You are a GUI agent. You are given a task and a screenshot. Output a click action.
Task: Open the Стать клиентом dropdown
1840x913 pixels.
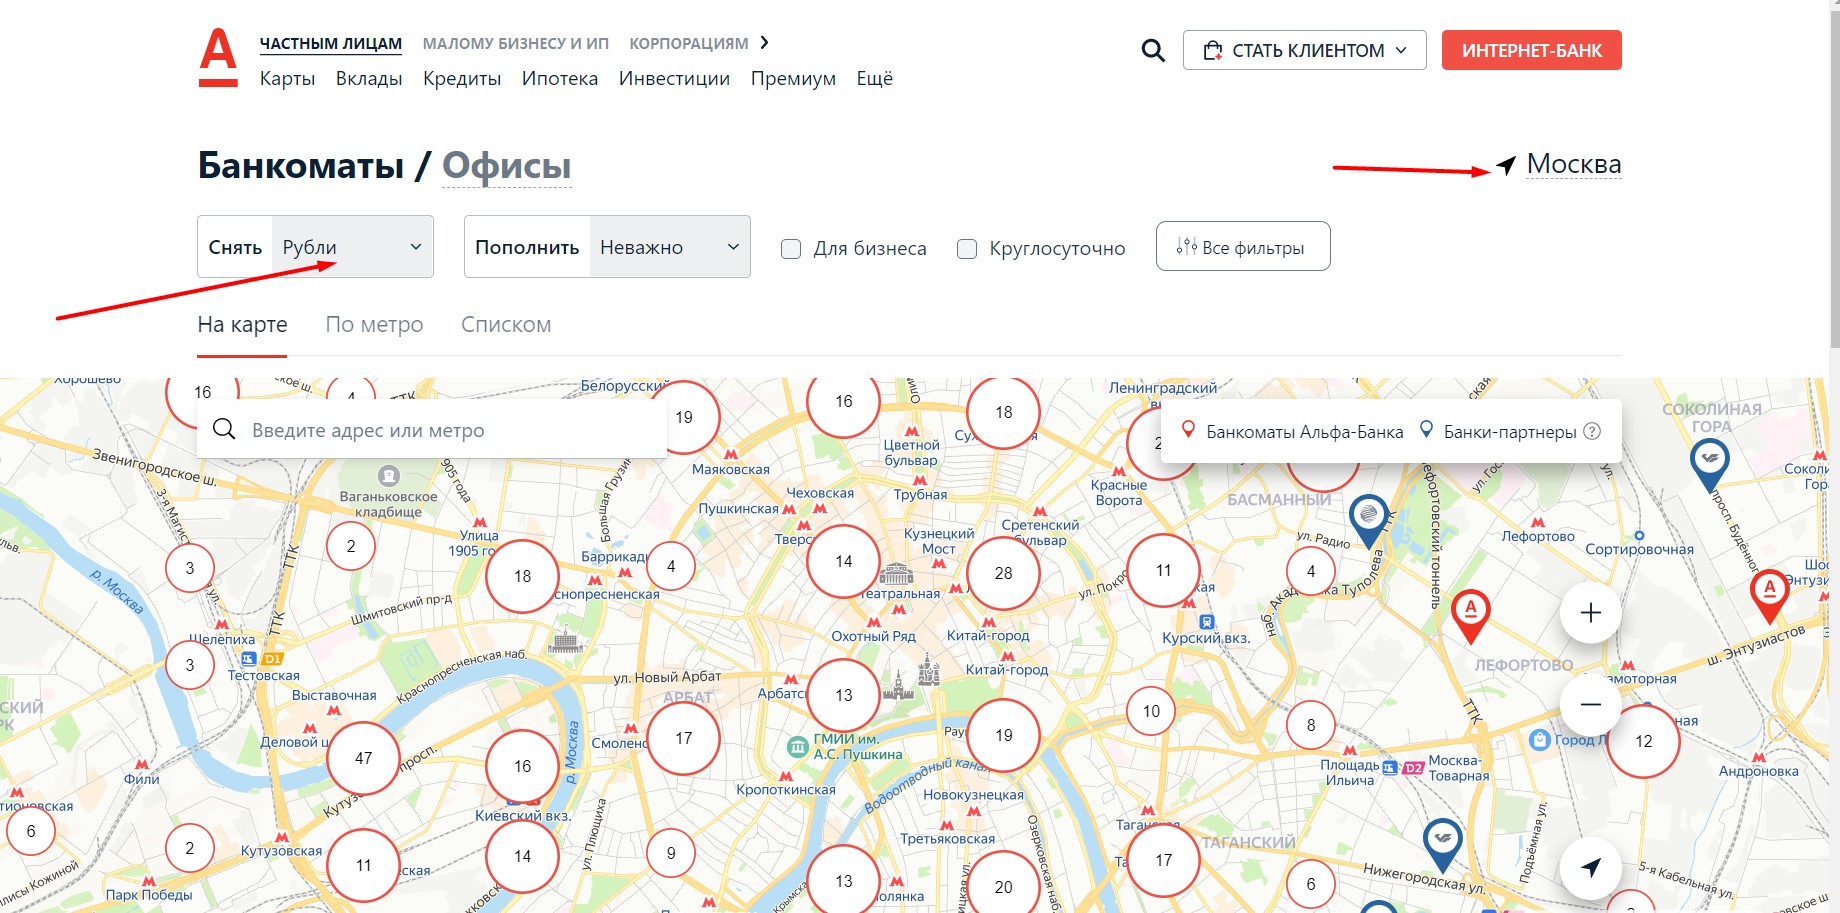(1304, 50)
